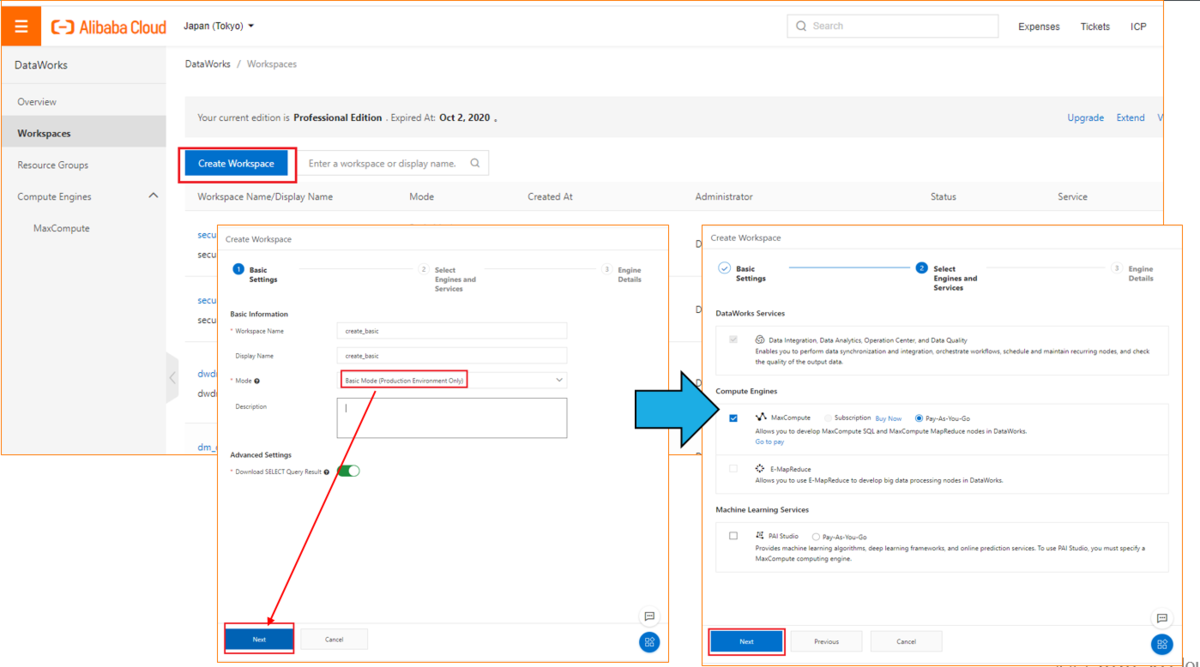Click the Upgrade link
The image size is (1200, 667).
click(1085, 118)
